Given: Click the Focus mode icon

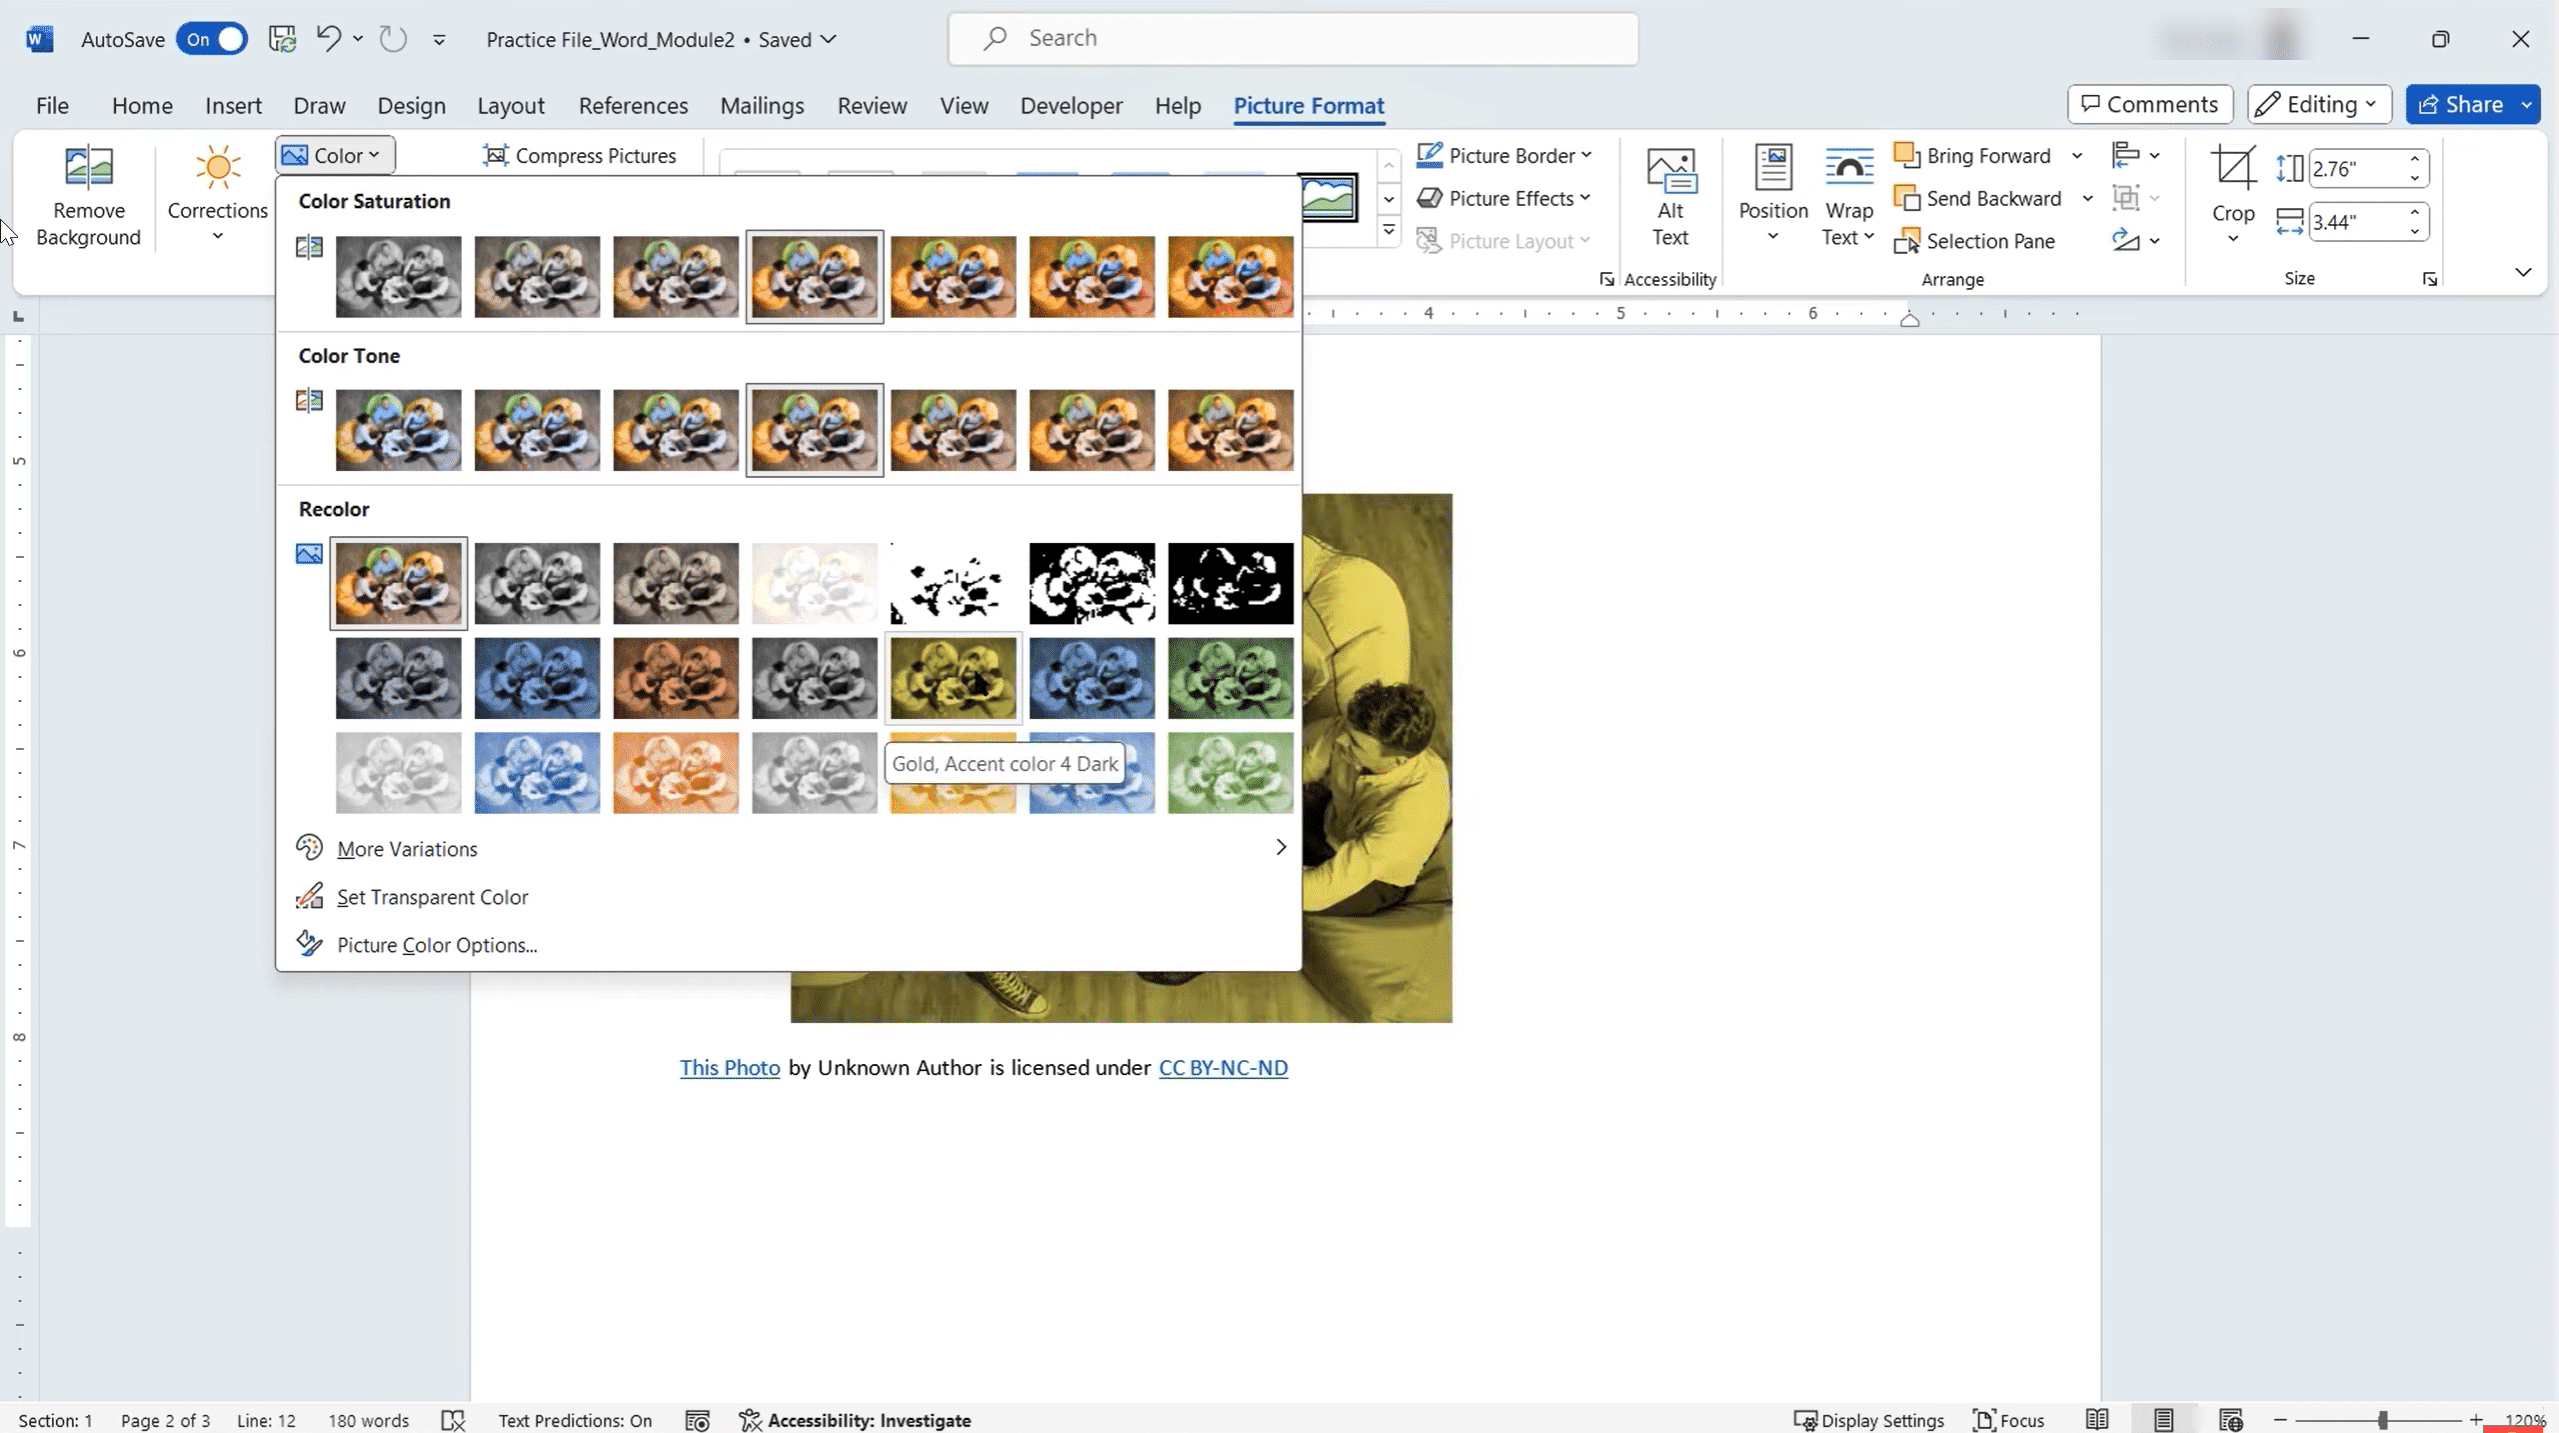Looking at the screenshot, I should [x=2007, y=1420].
